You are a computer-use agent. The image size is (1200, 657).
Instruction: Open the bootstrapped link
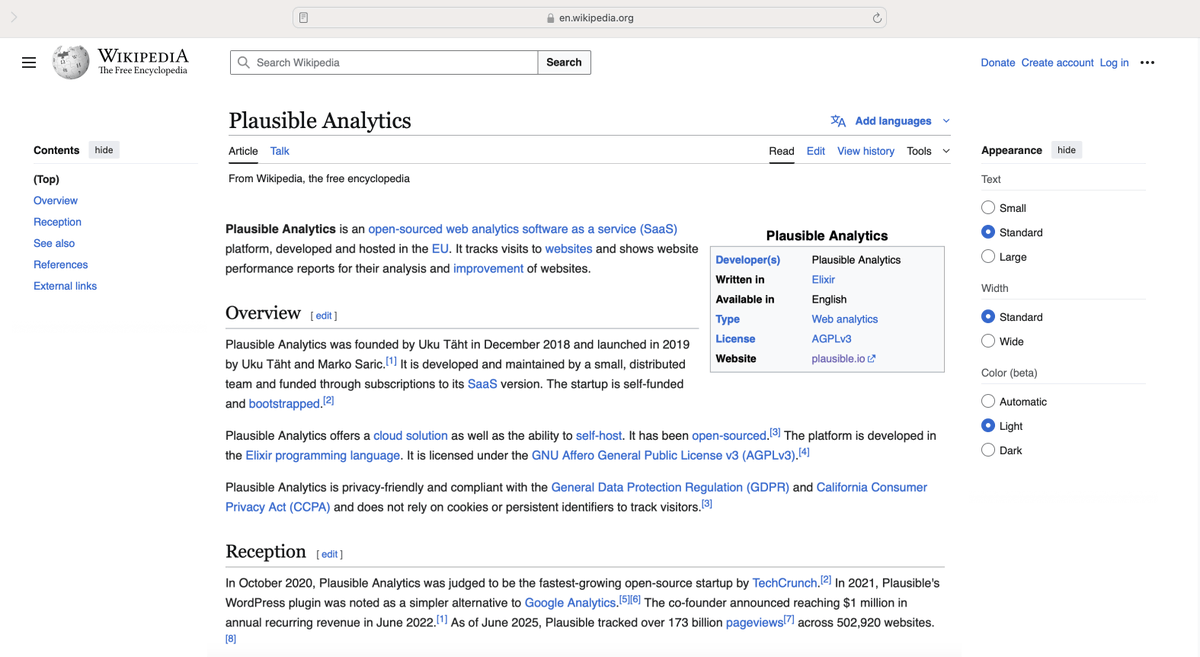coord(284,404)
